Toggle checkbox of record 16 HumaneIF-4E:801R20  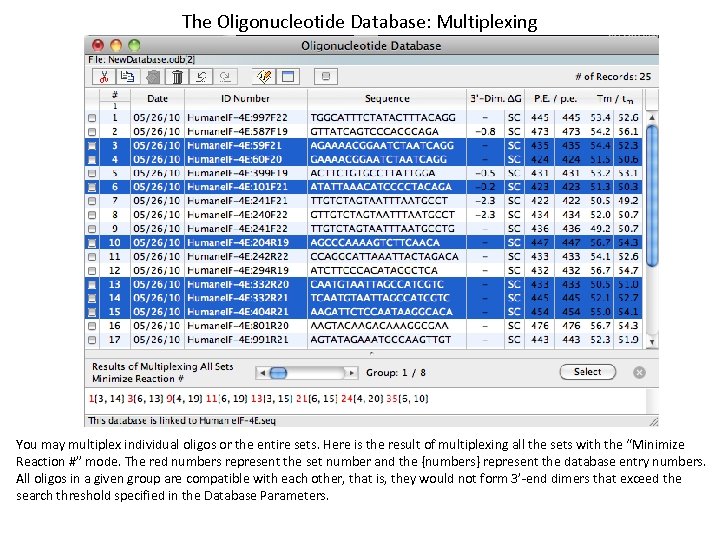point(92,326)
